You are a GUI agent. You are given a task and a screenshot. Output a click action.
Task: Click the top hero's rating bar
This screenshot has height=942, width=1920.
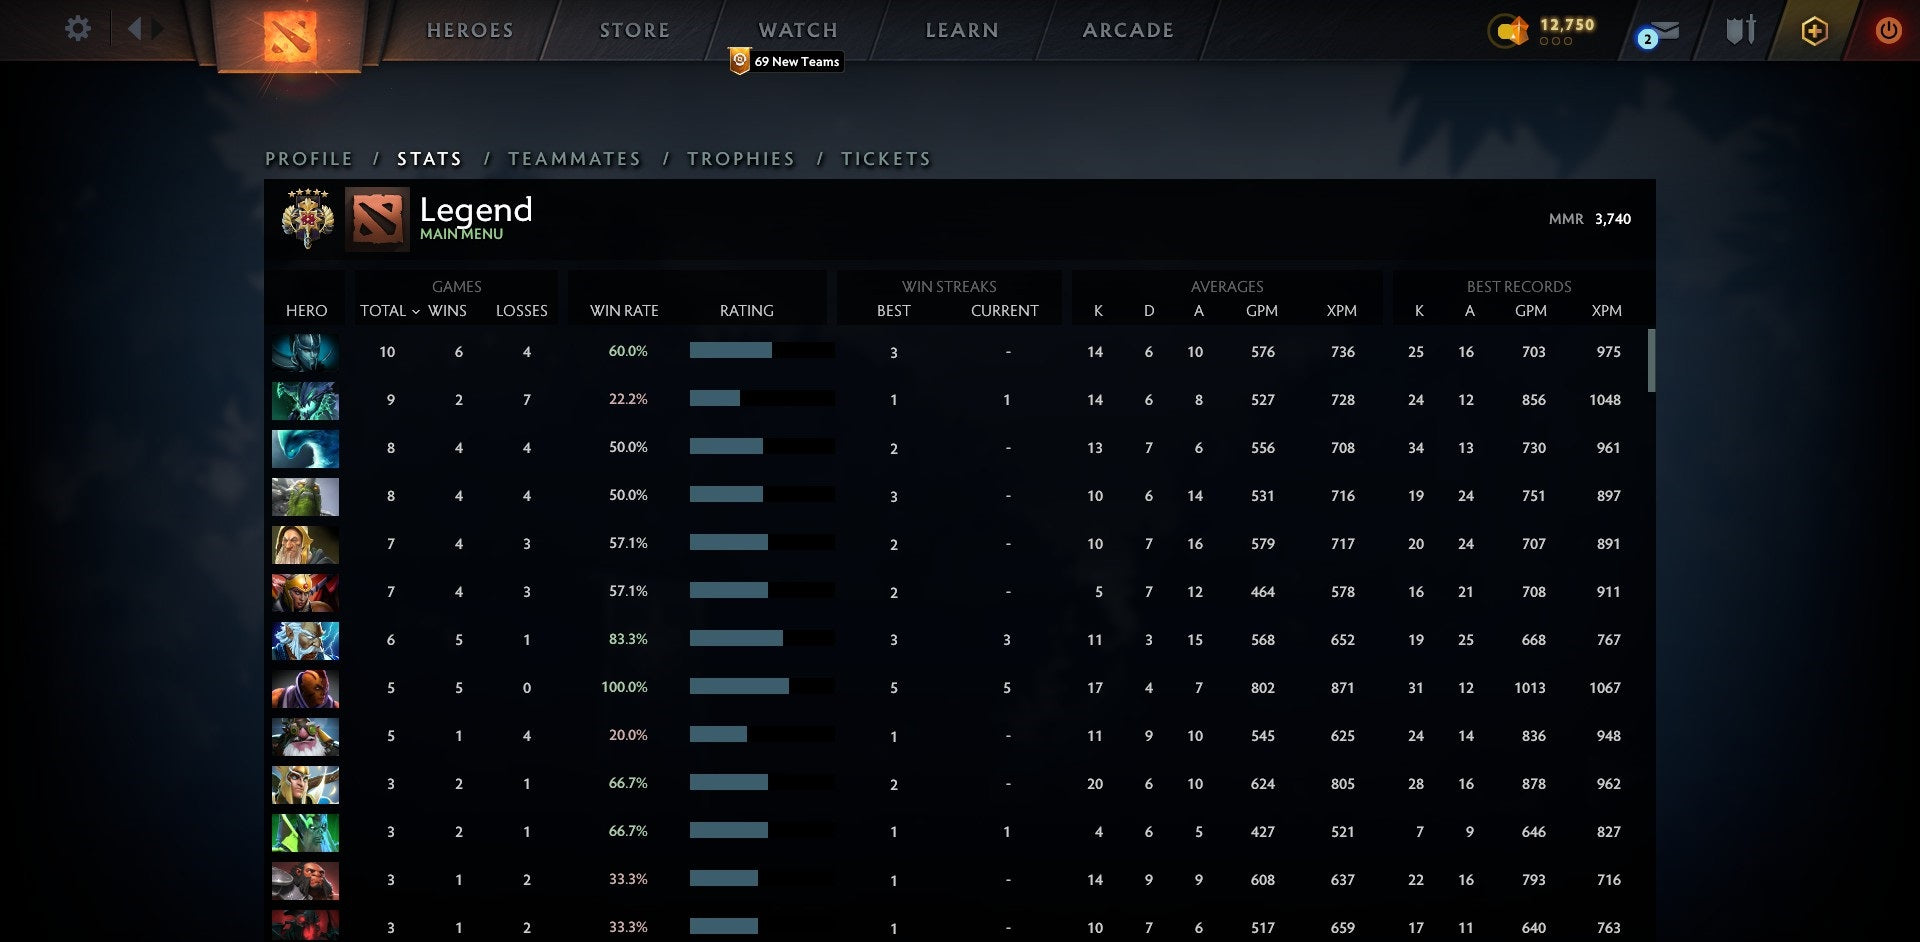[x=760, y=351]
